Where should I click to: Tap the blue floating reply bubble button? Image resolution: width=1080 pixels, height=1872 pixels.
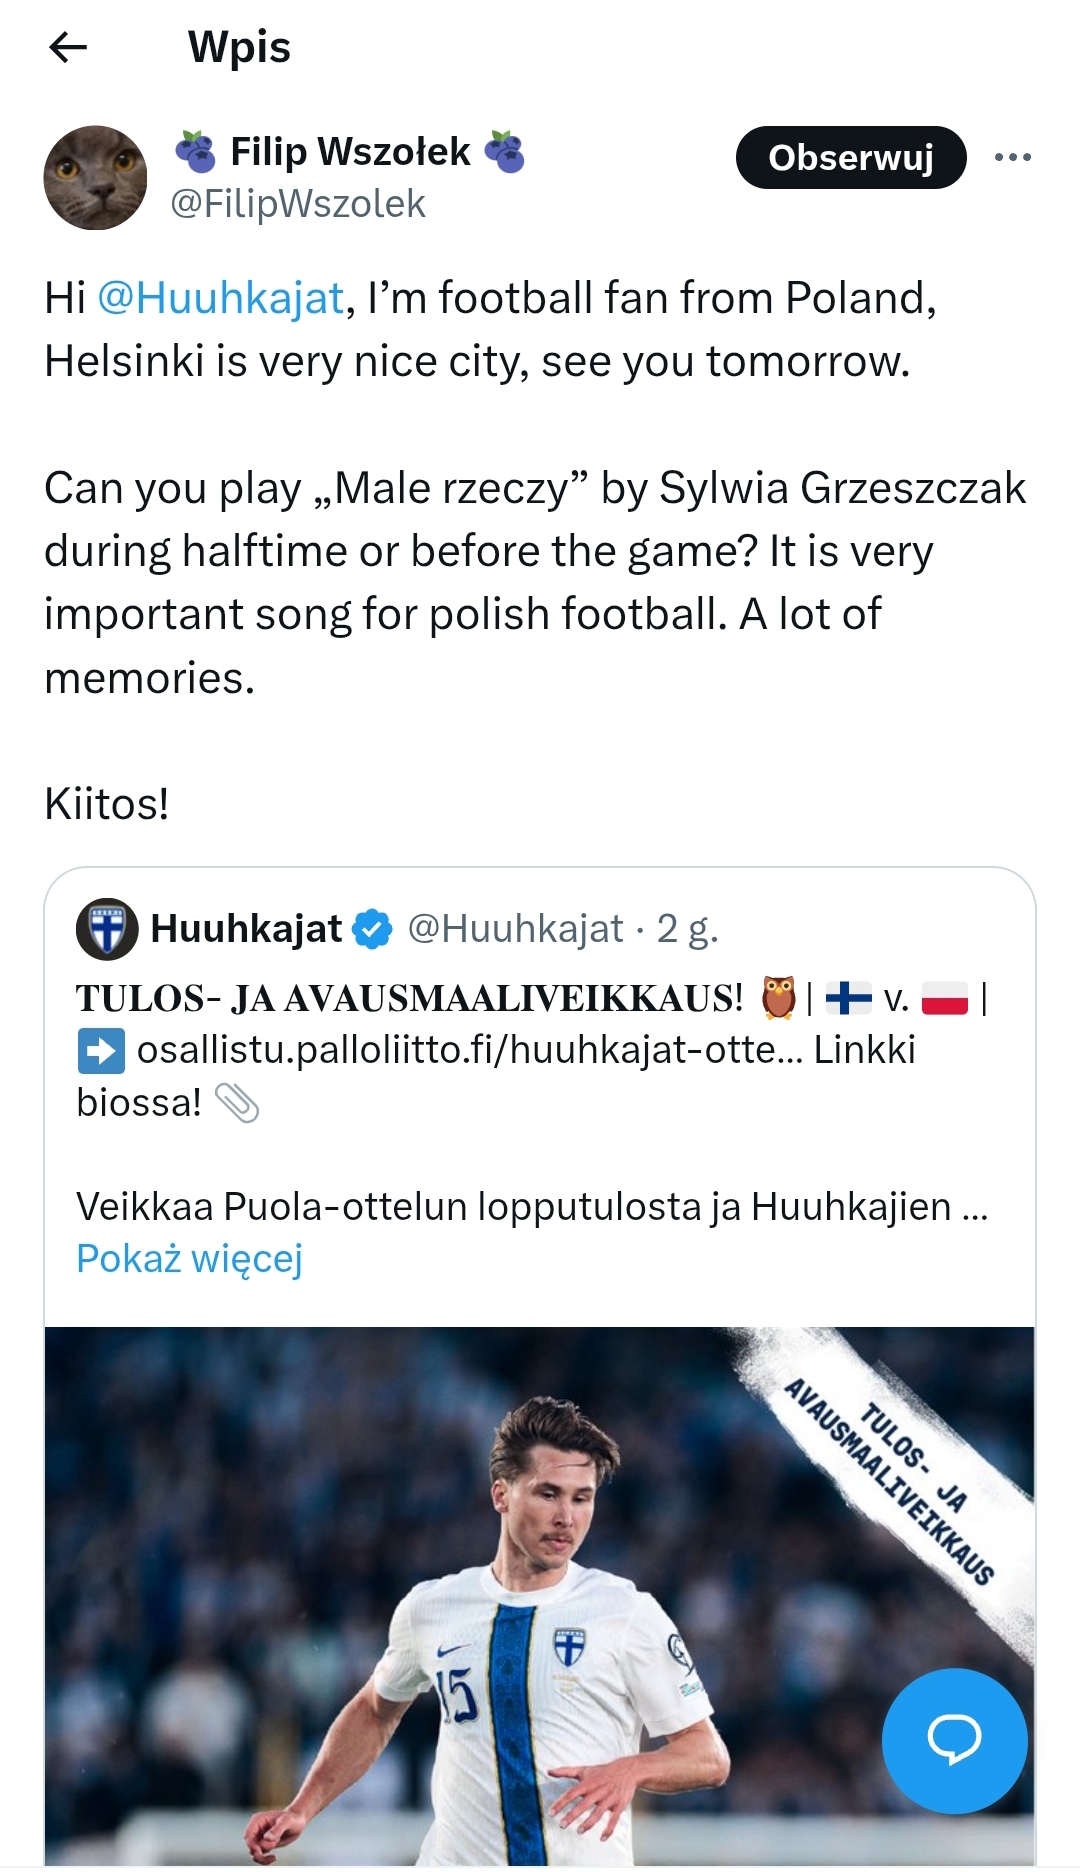point(954,1740)
